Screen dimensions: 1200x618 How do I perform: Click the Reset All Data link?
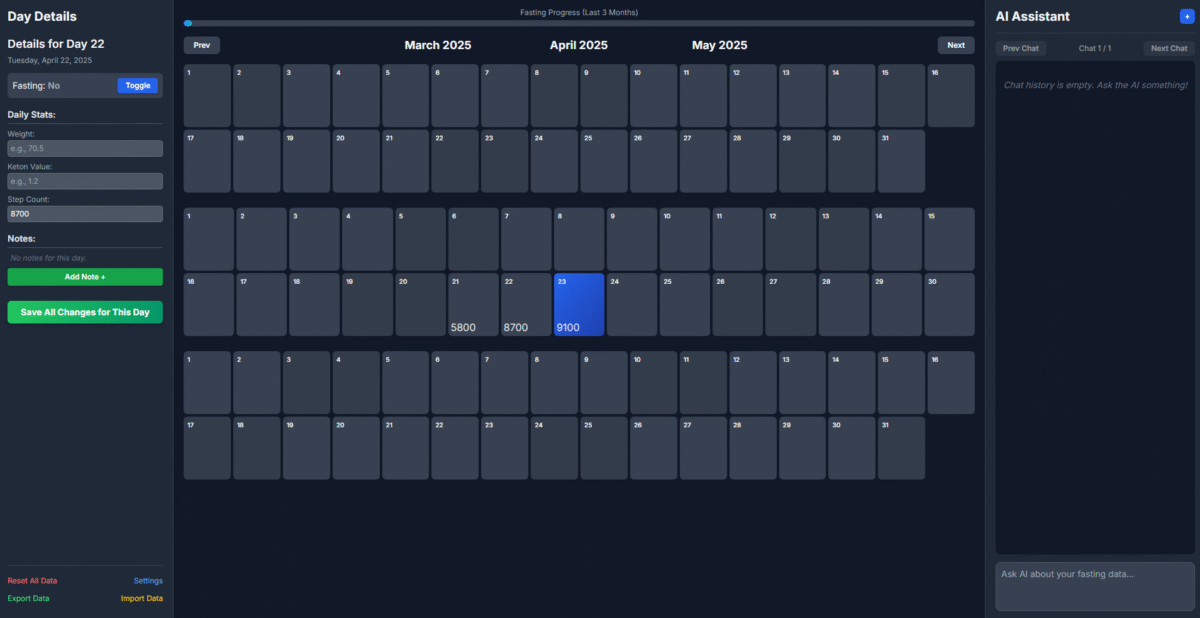tap(32, 581)
